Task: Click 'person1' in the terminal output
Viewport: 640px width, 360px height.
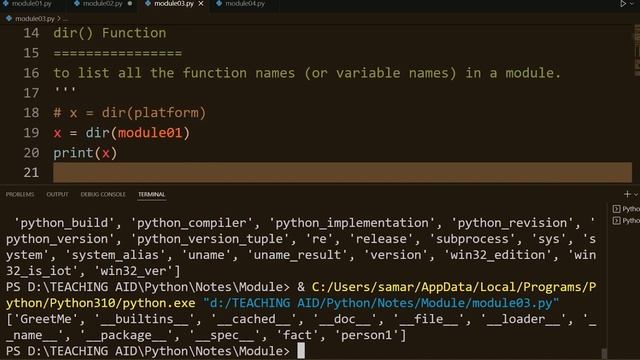Action: (367, 336)
